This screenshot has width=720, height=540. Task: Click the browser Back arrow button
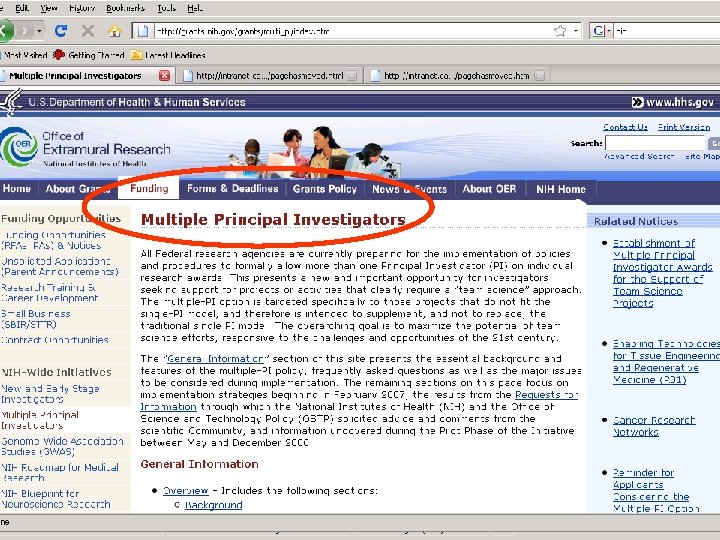click(x=6, y=31)
